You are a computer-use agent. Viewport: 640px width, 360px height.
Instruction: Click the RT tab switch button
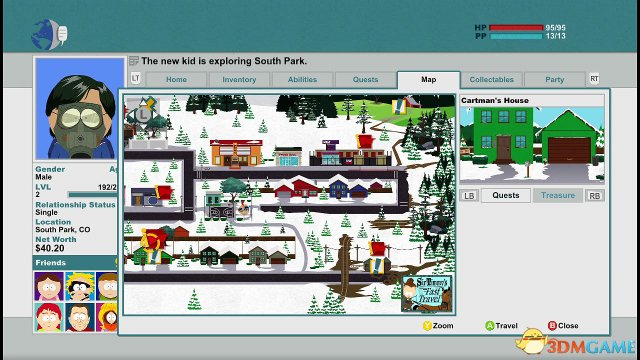pos(594,78)
